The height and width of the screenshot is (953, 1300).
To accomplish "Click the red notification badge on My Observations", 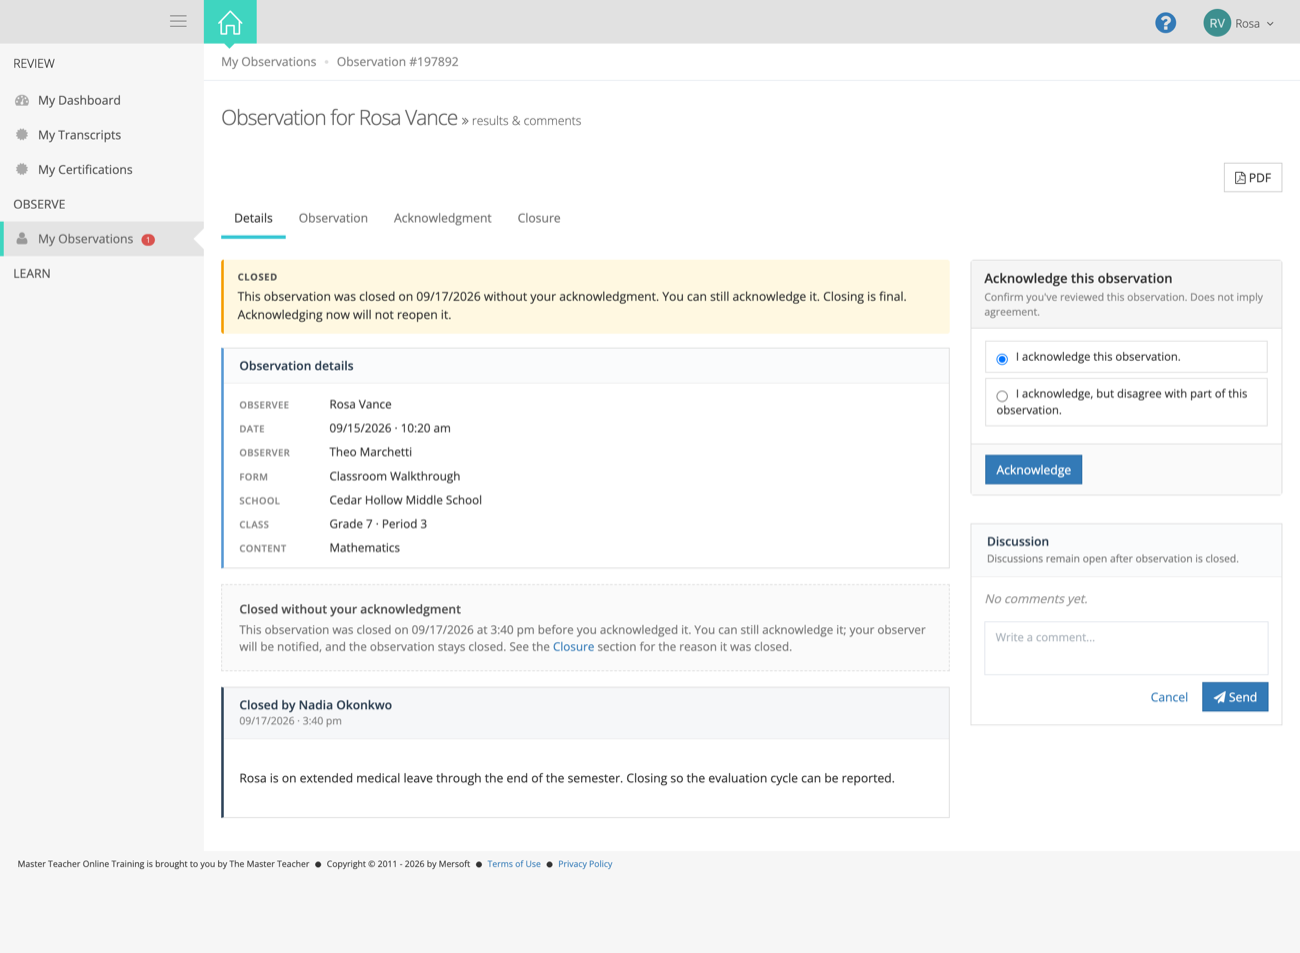I will pyautogui.click(x=148, y=240).
